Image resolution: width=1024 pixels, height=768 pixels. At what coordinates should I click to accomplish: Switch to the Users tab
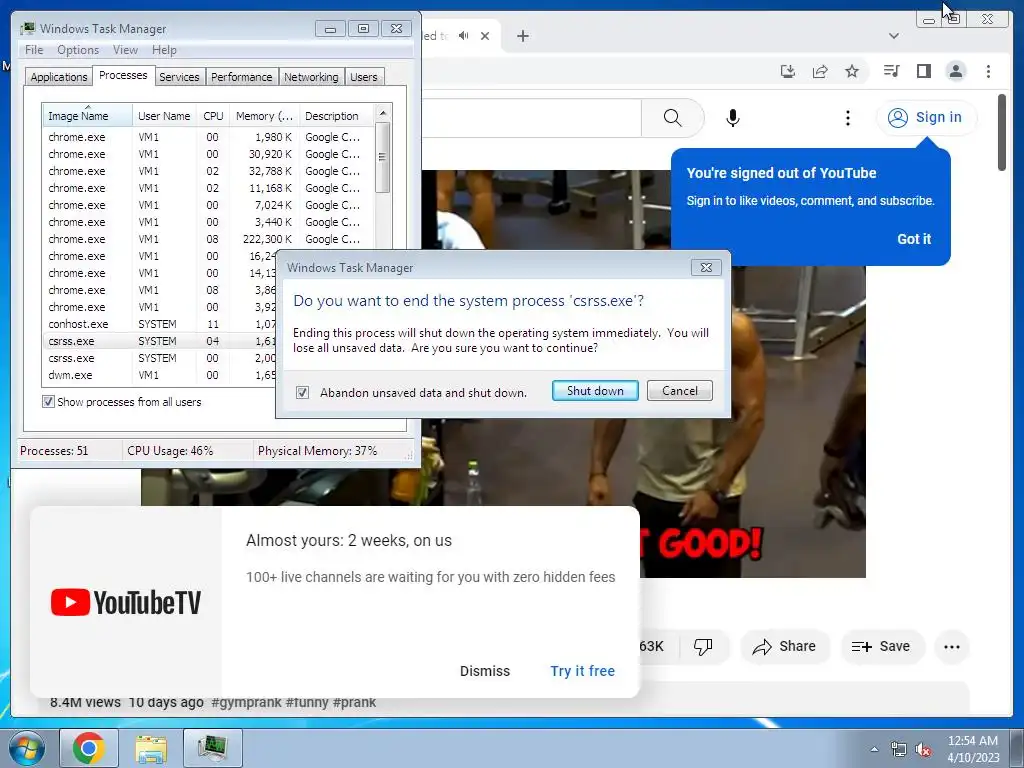click(x=364, y=77)
